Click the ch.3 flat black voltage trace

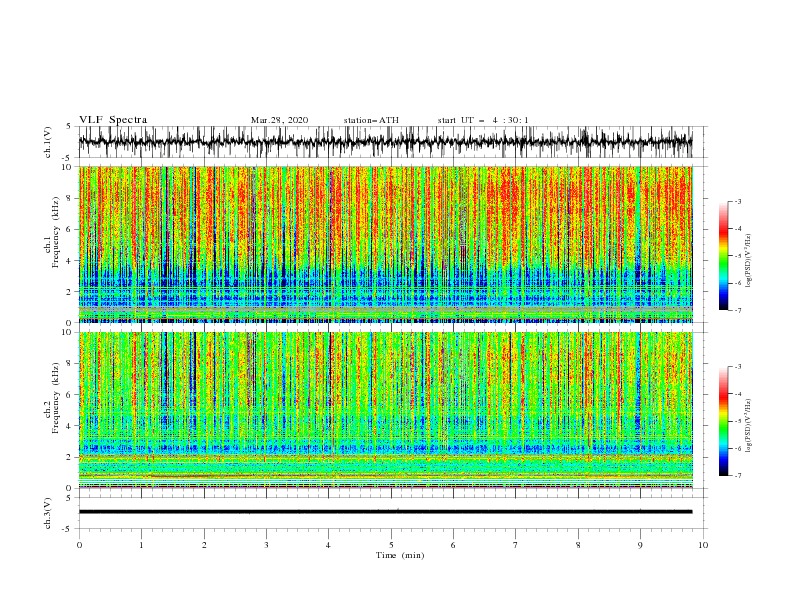386,512
